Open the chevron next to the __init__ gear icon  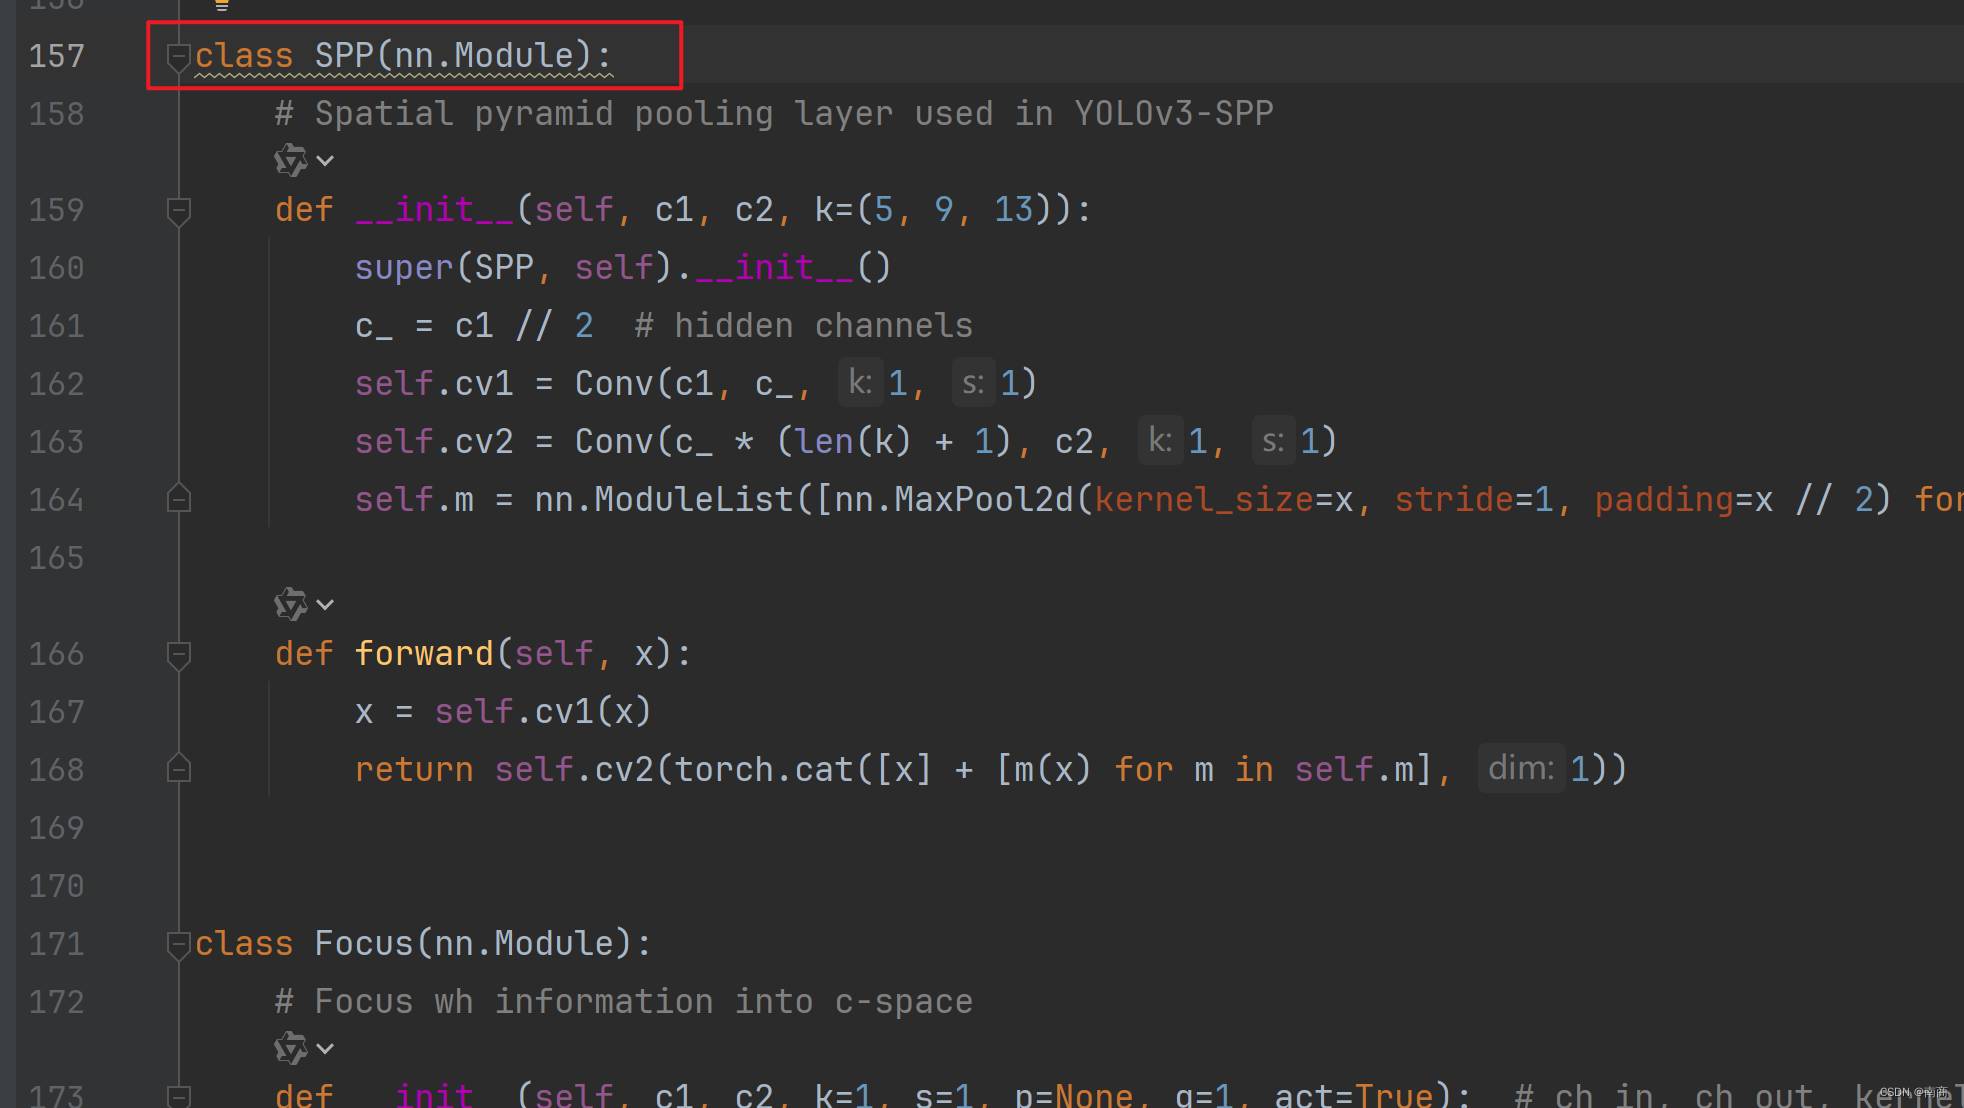325,160
